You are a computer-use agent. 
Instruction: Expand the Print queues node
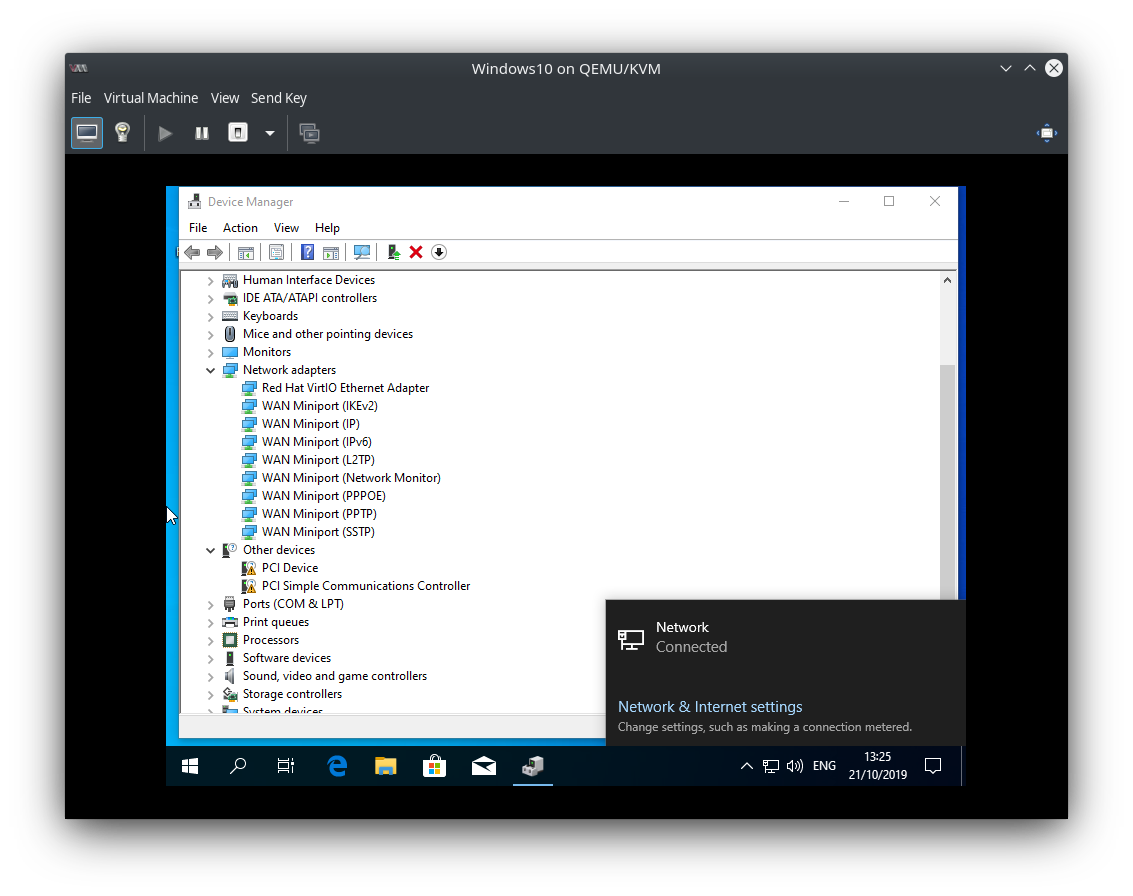(210, 623)
